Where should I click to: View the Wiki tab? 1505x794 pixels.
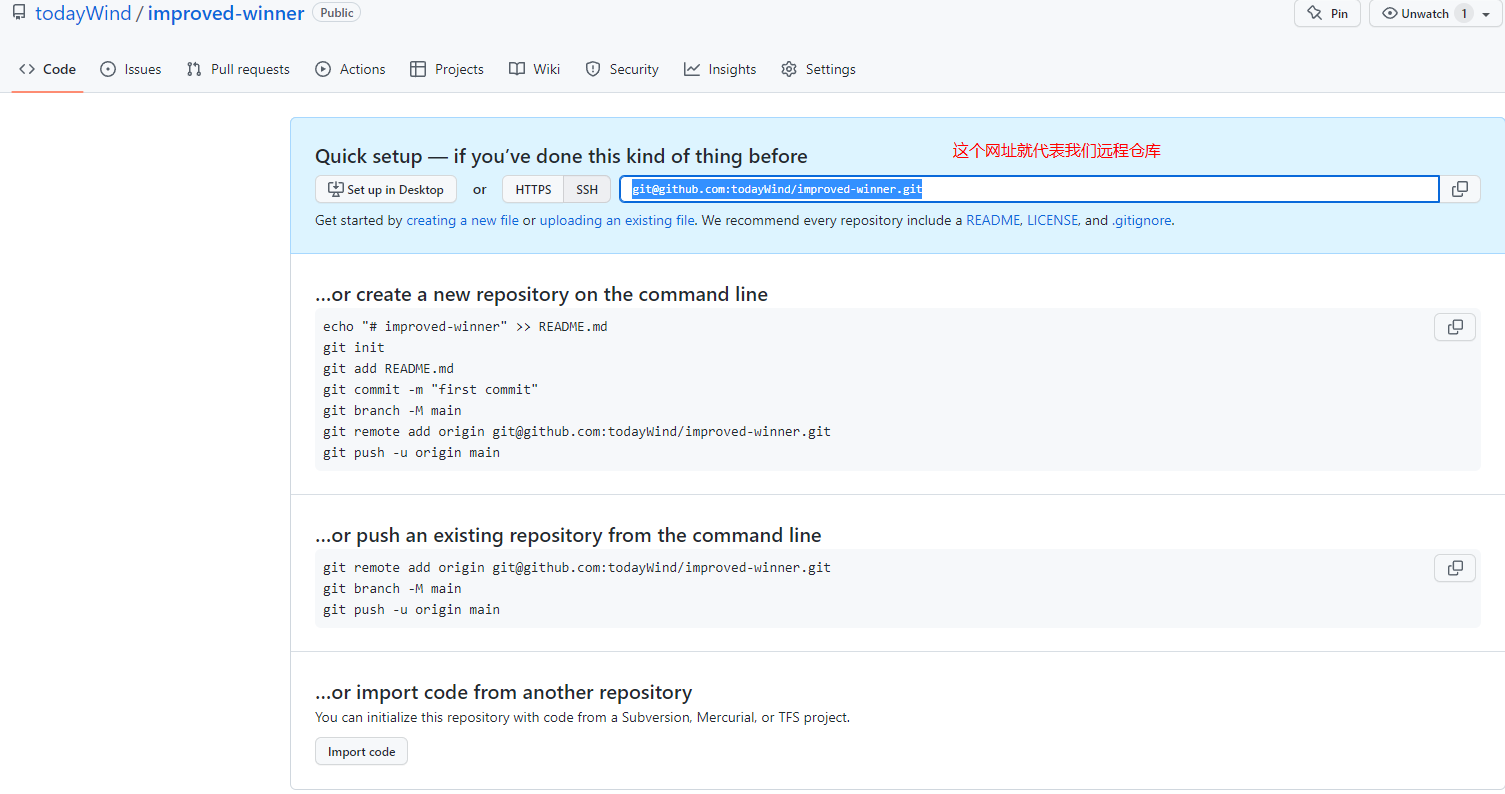[534, 69]
